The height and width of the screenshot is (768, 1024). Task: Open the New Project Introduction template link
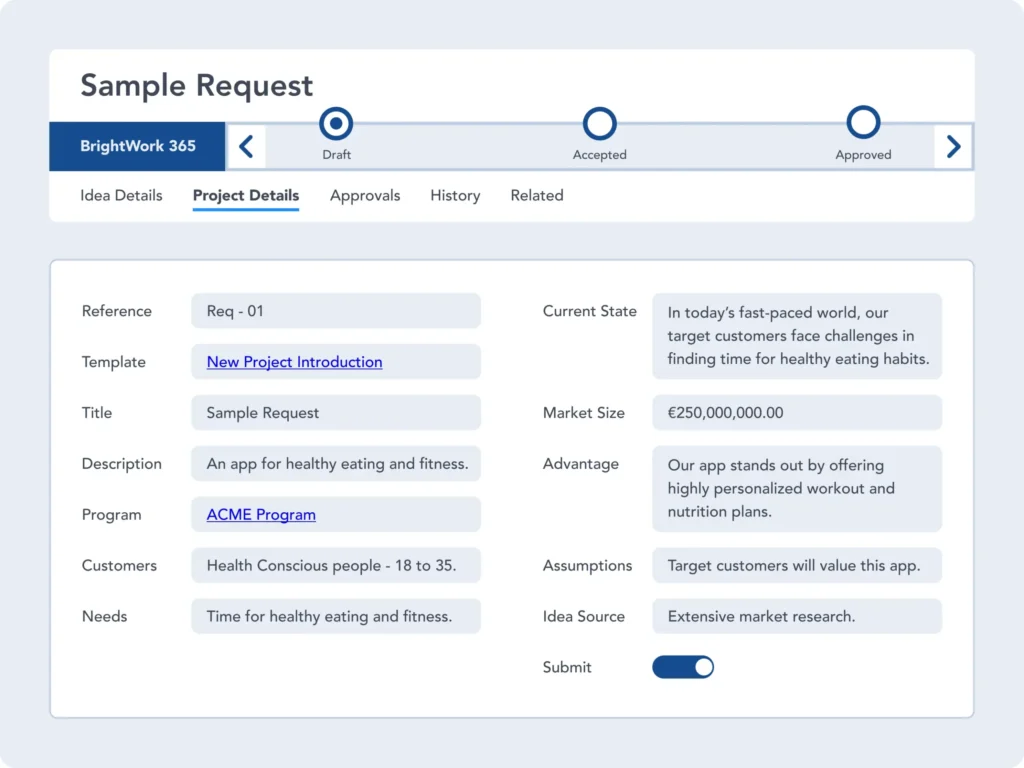[x=294, y=362]
